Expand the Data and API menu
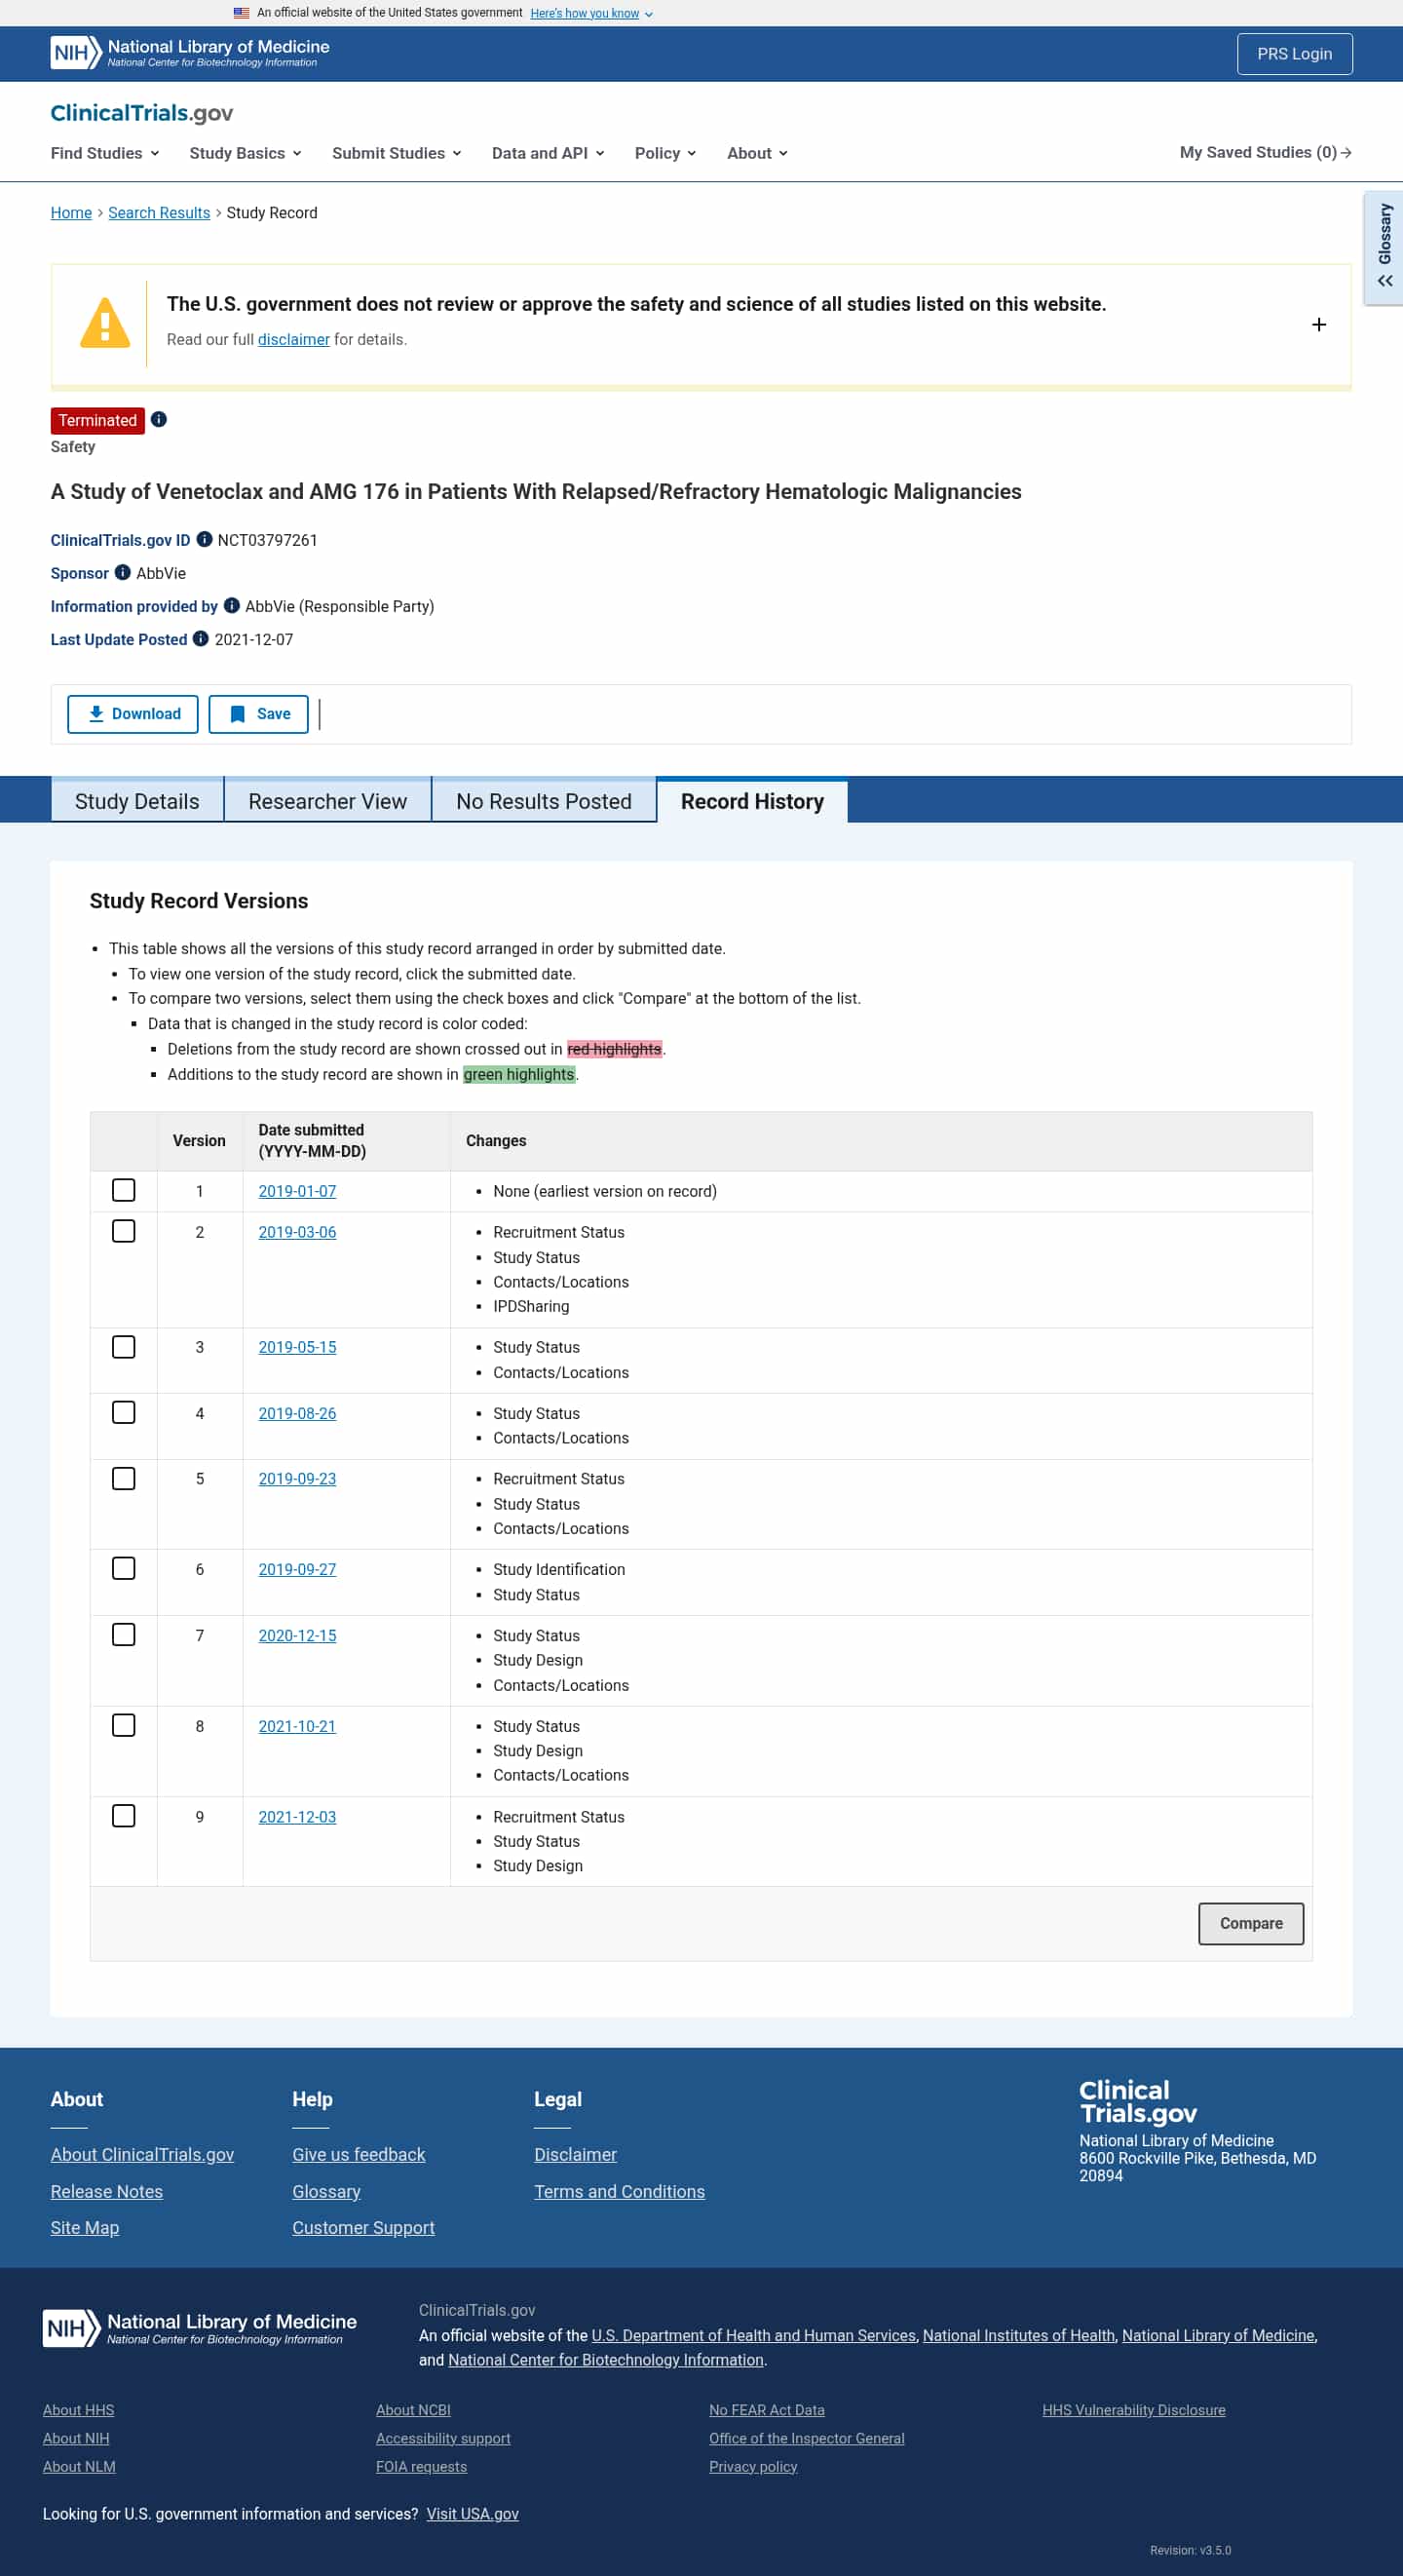 click(547, 153)
